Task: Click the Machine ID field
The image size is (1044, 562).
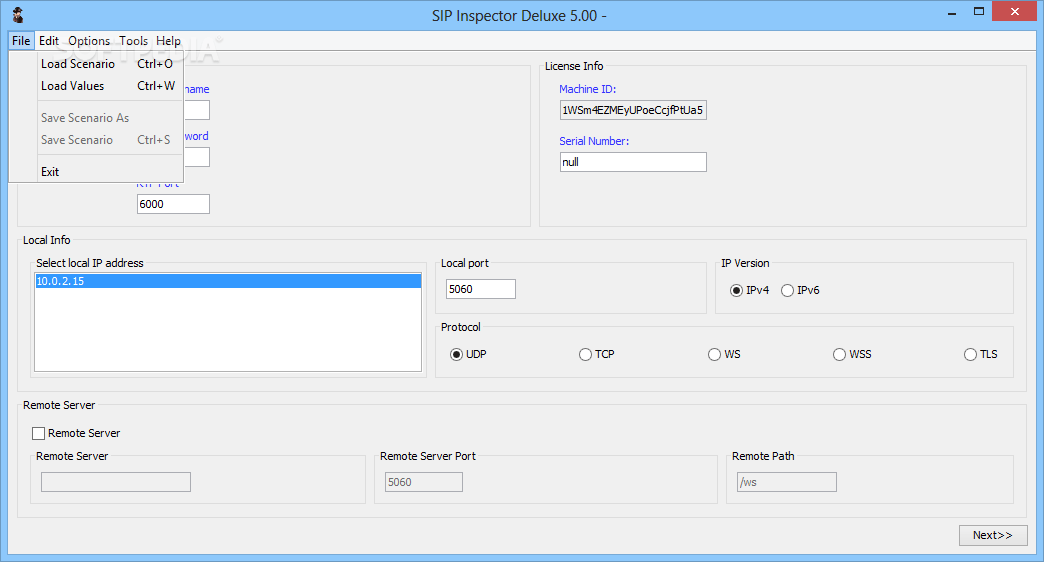Action: click(633, 110)
